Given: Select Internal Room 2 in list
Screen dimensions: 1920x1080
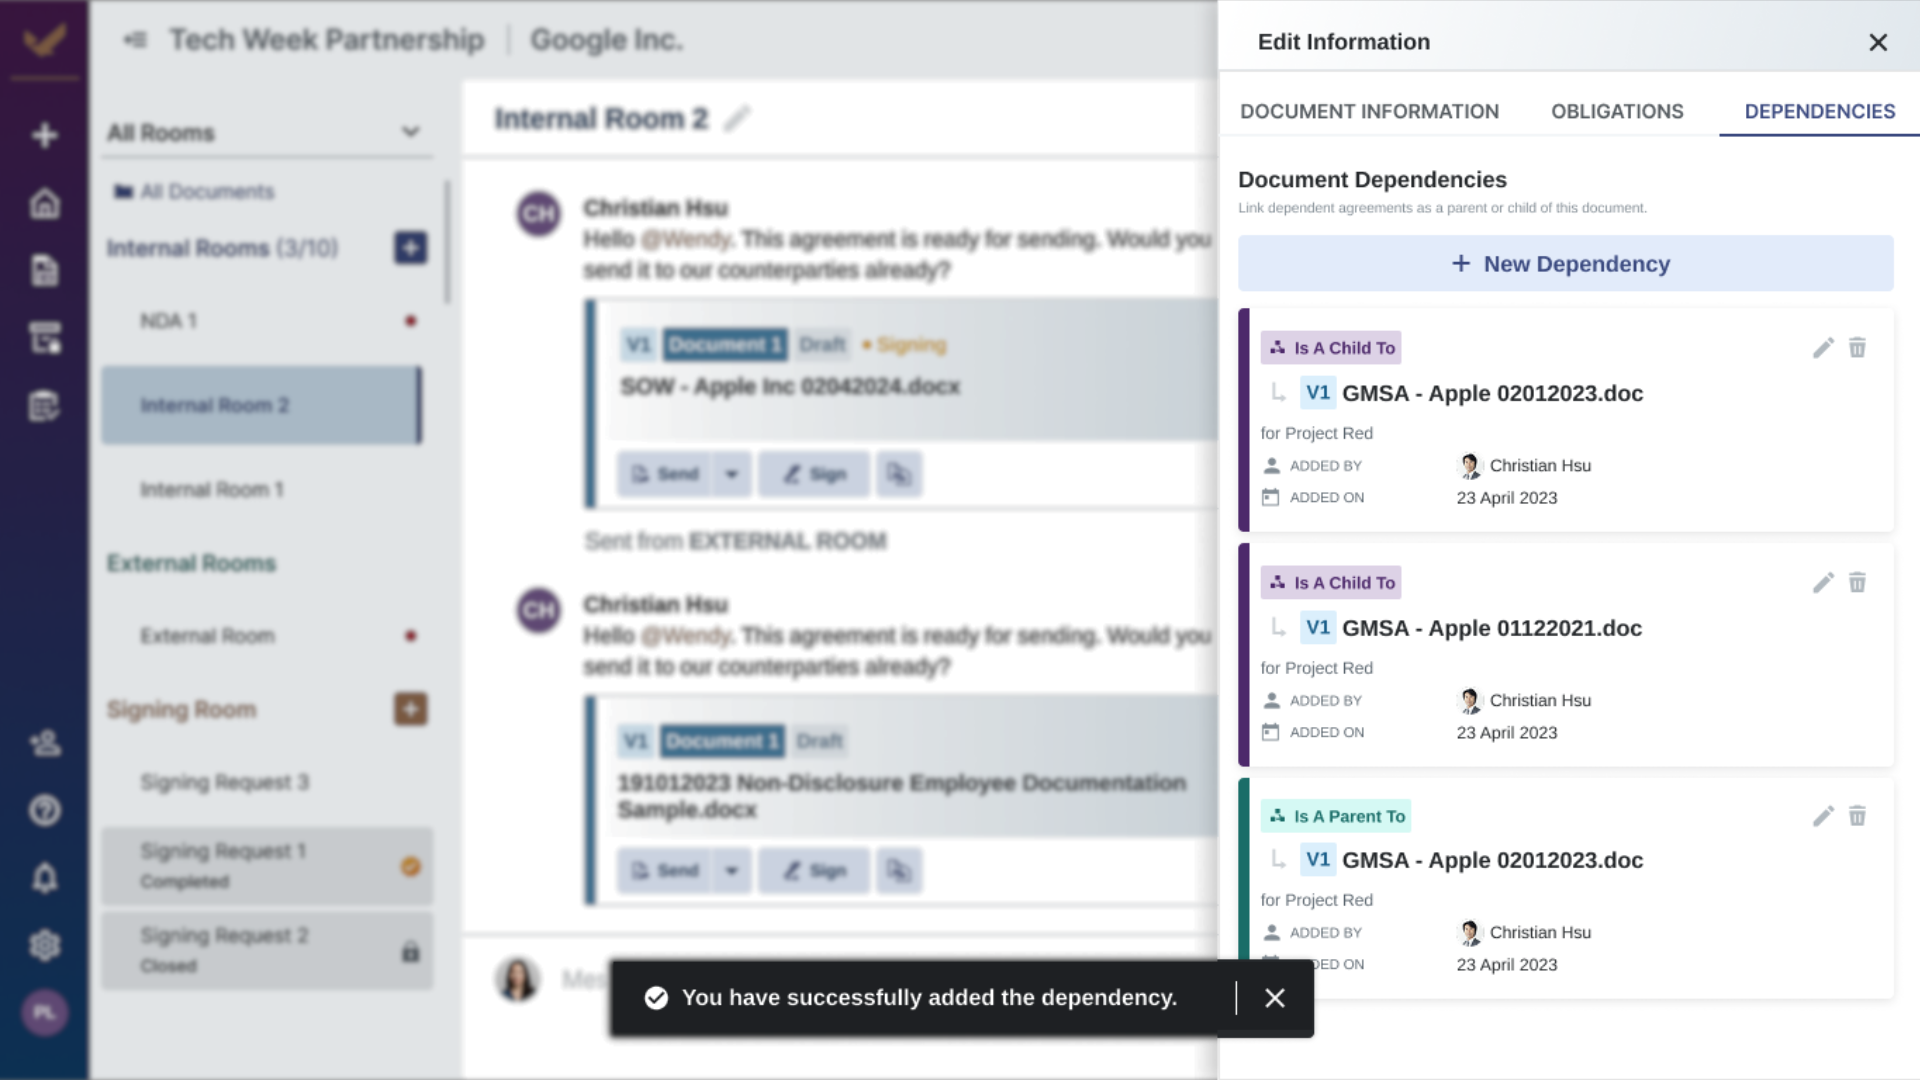Looking at the screenshot, I should (262, 405).
